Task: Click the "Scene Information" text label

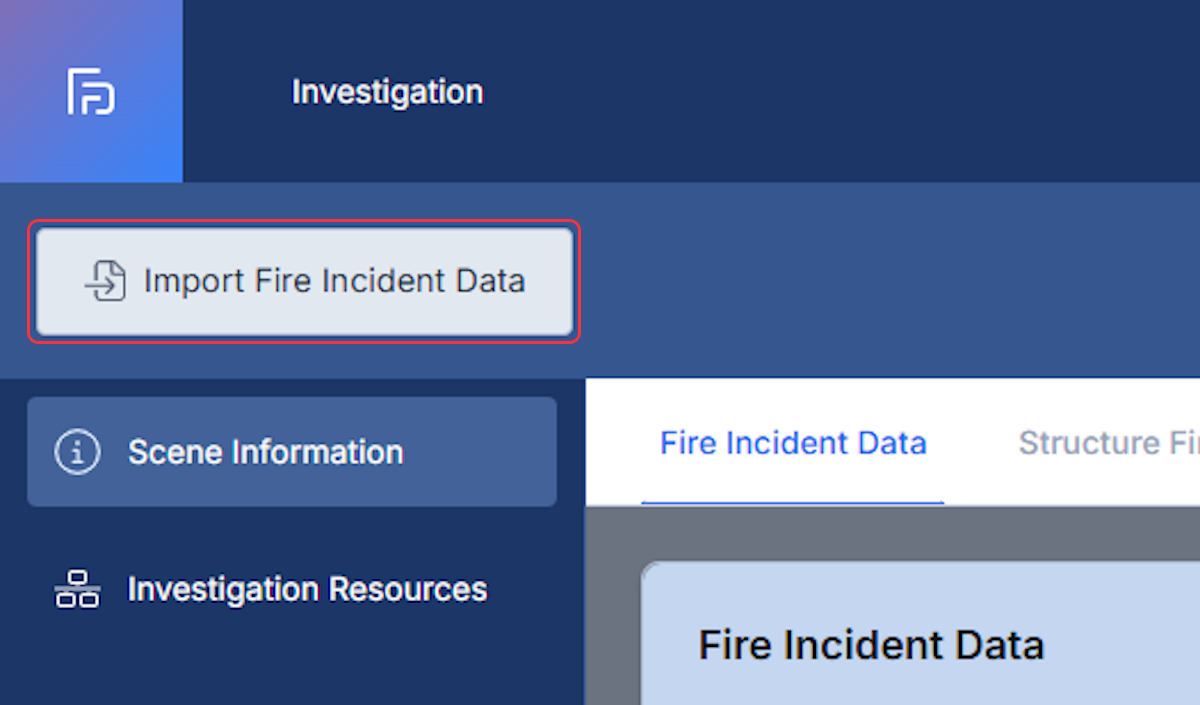Action: [266, 452]
